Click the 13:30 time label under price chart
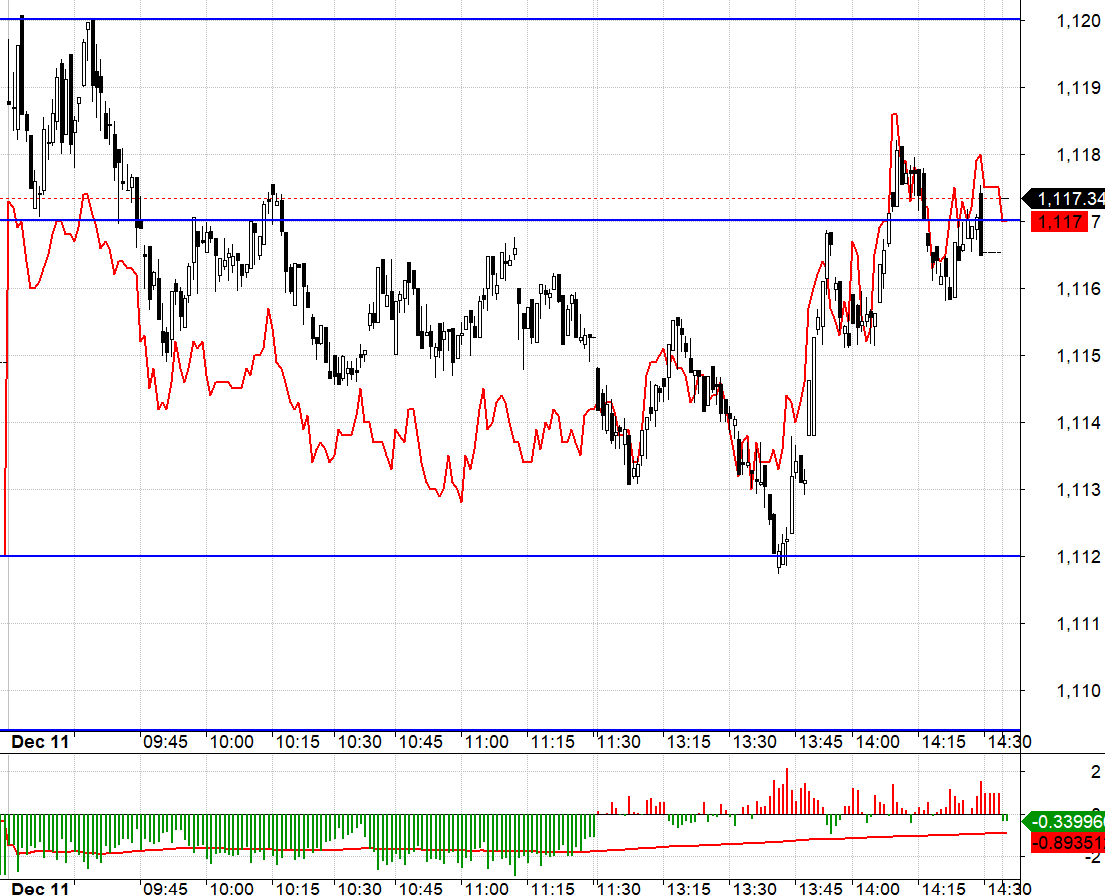 click(x=755, y=741)
